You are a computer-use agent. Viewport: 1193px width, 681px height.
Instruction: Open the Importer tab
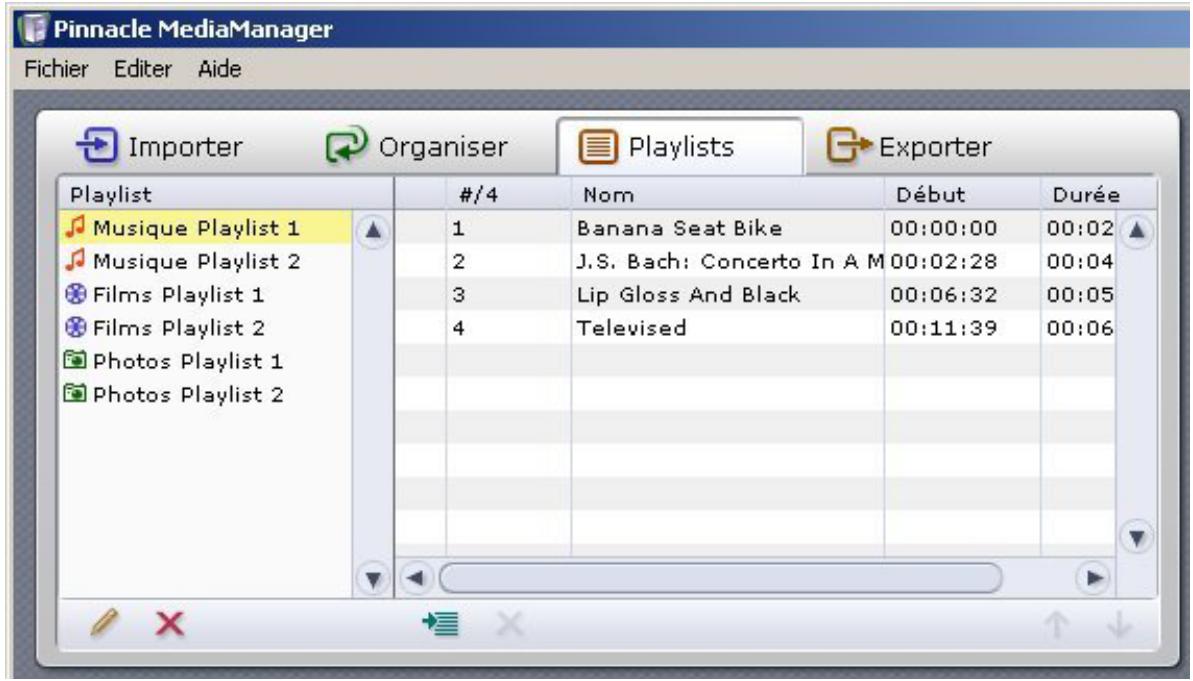(160, 146)
